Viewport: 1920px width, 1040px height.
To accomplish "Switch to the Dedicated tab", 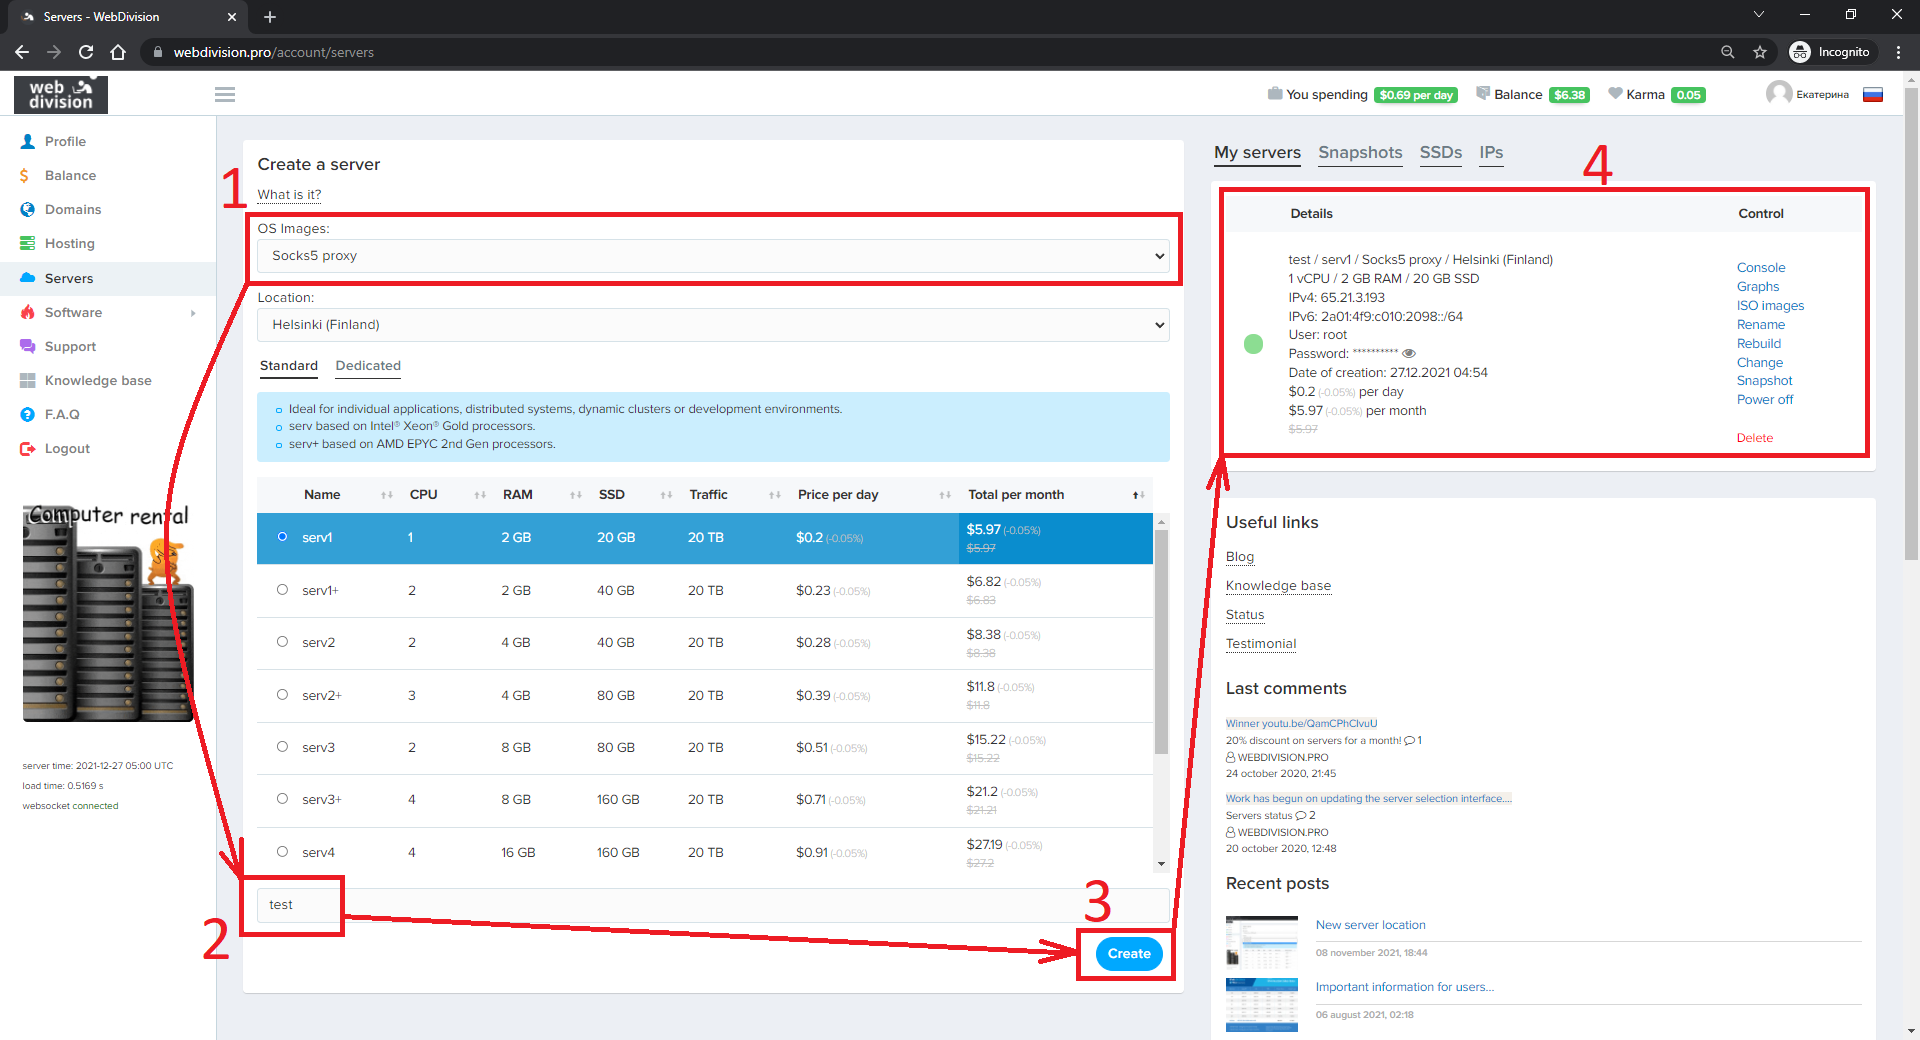I will click(368, 366).
